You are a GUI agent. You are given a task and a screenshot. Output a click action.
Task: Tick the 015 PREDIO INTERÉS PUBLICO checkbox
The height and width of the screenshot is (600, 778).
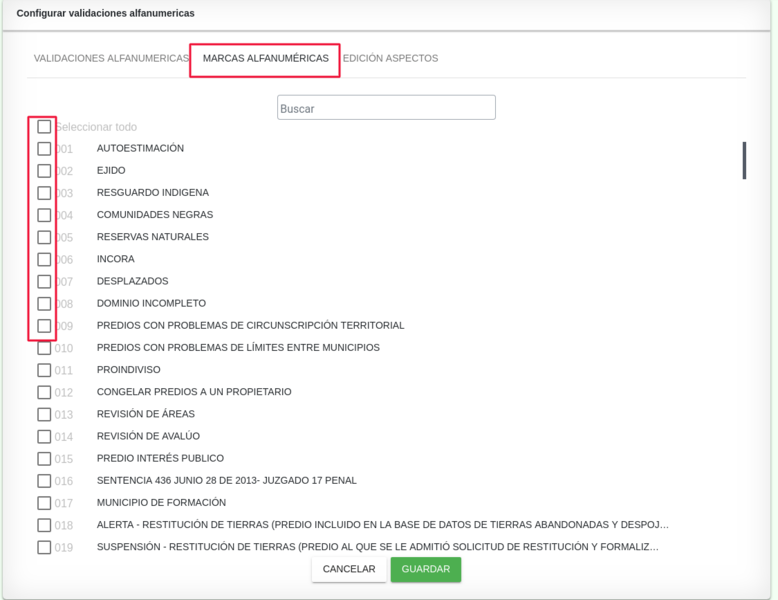[44, 459]
